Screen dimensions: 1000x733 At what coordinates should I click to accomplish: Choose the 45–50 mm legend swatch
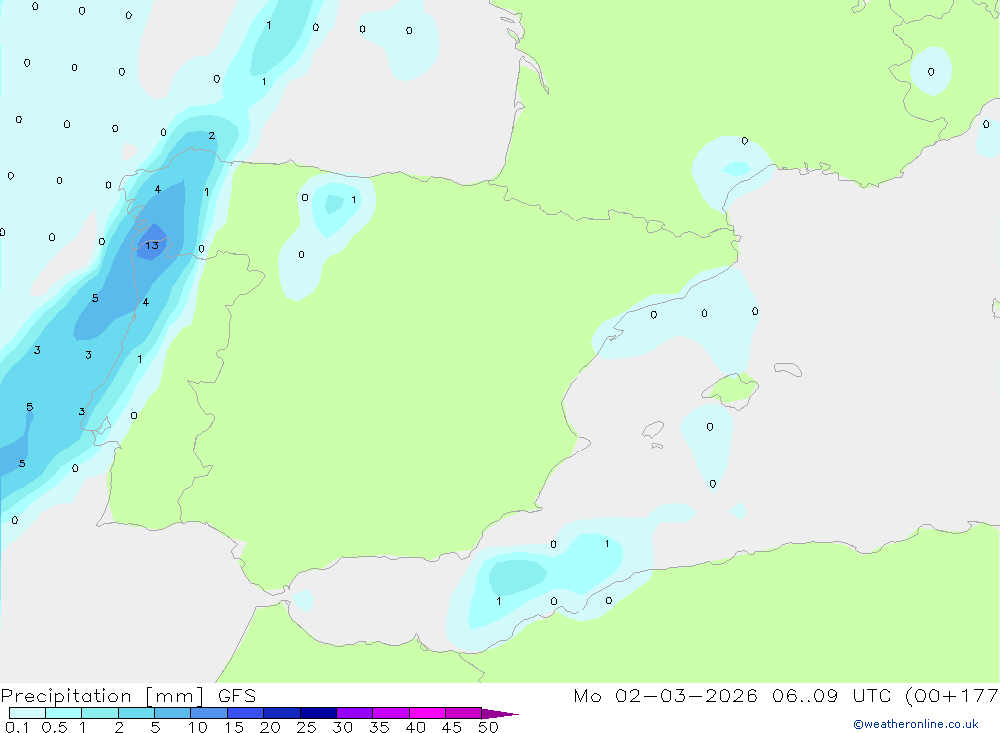464,713
